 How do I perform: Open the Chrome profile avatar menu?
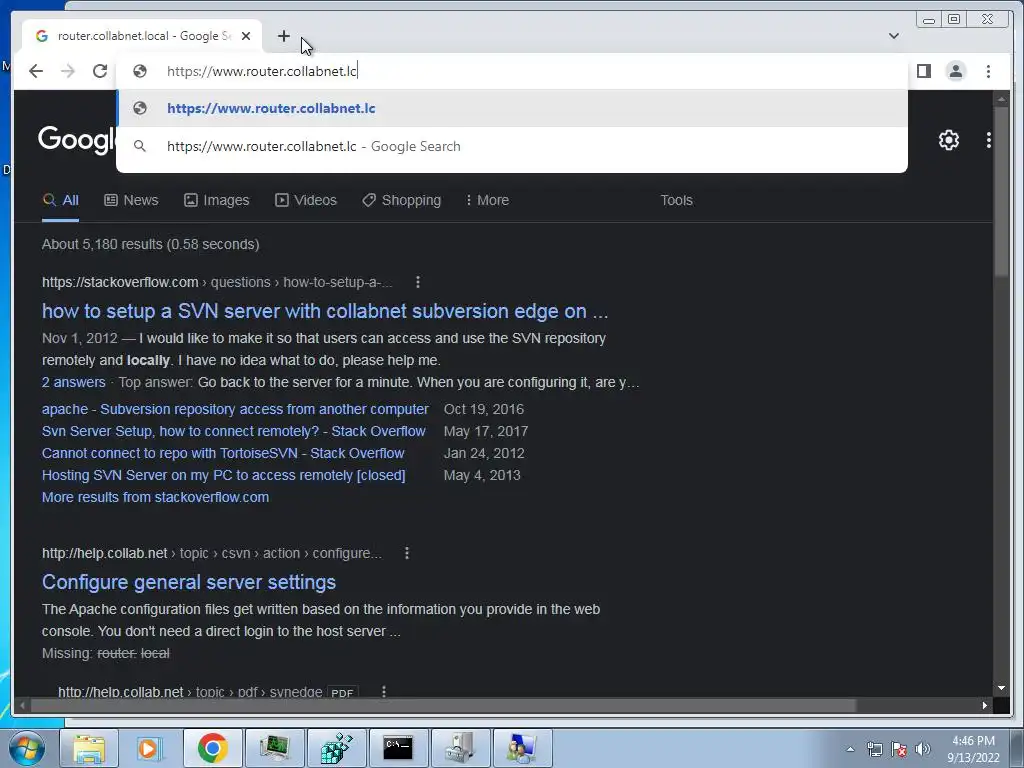(x=955, y=71)
